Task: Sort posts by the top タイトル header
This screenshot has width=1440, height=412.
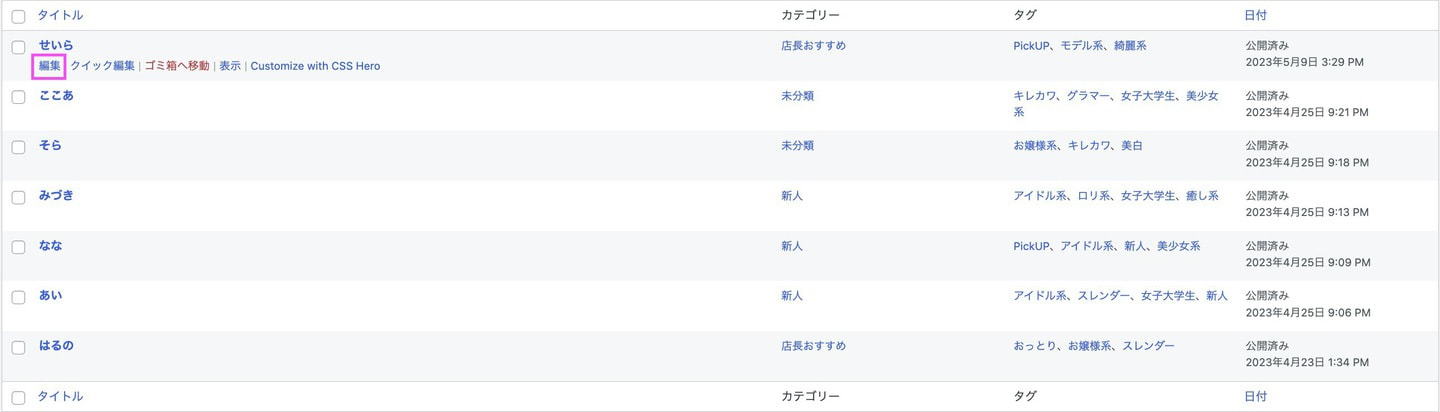Action: click(x=60, y=15)
